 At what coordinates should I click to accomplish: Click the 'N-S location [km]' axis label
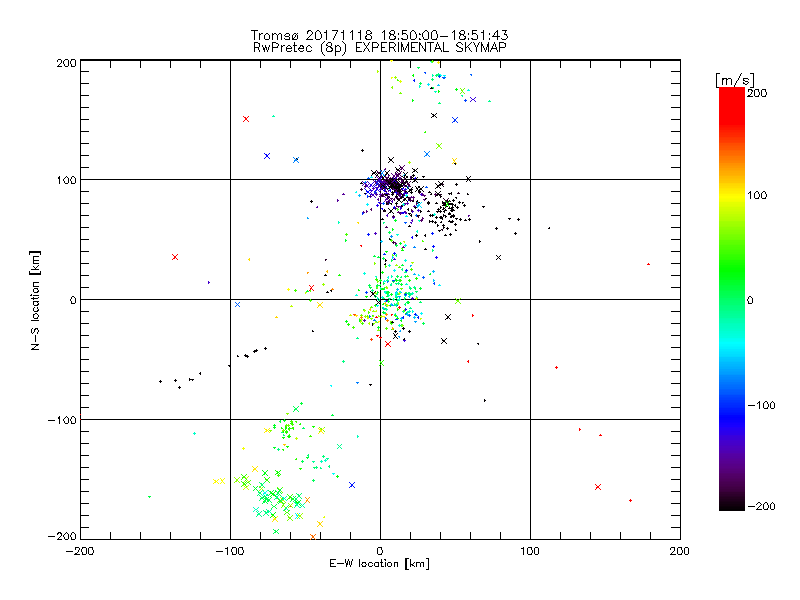35,300
